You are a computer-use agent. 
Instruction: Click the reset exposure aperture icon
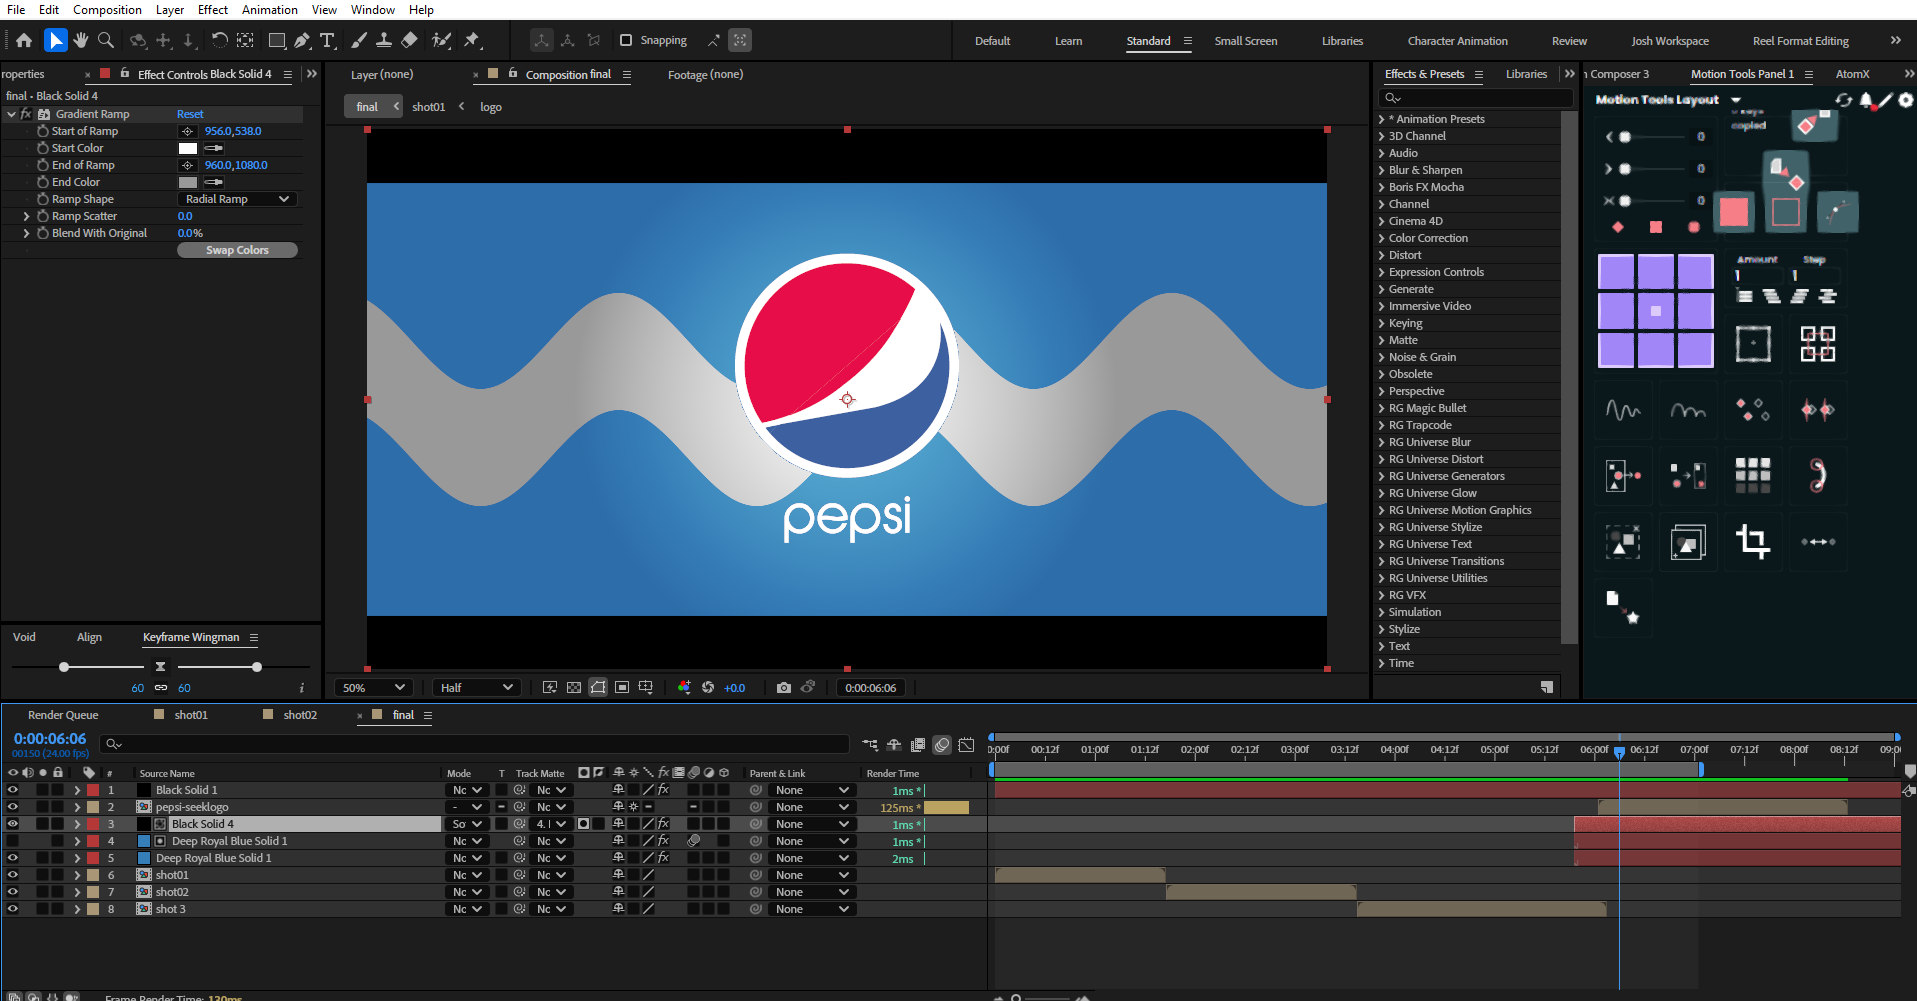pos(708,688)
